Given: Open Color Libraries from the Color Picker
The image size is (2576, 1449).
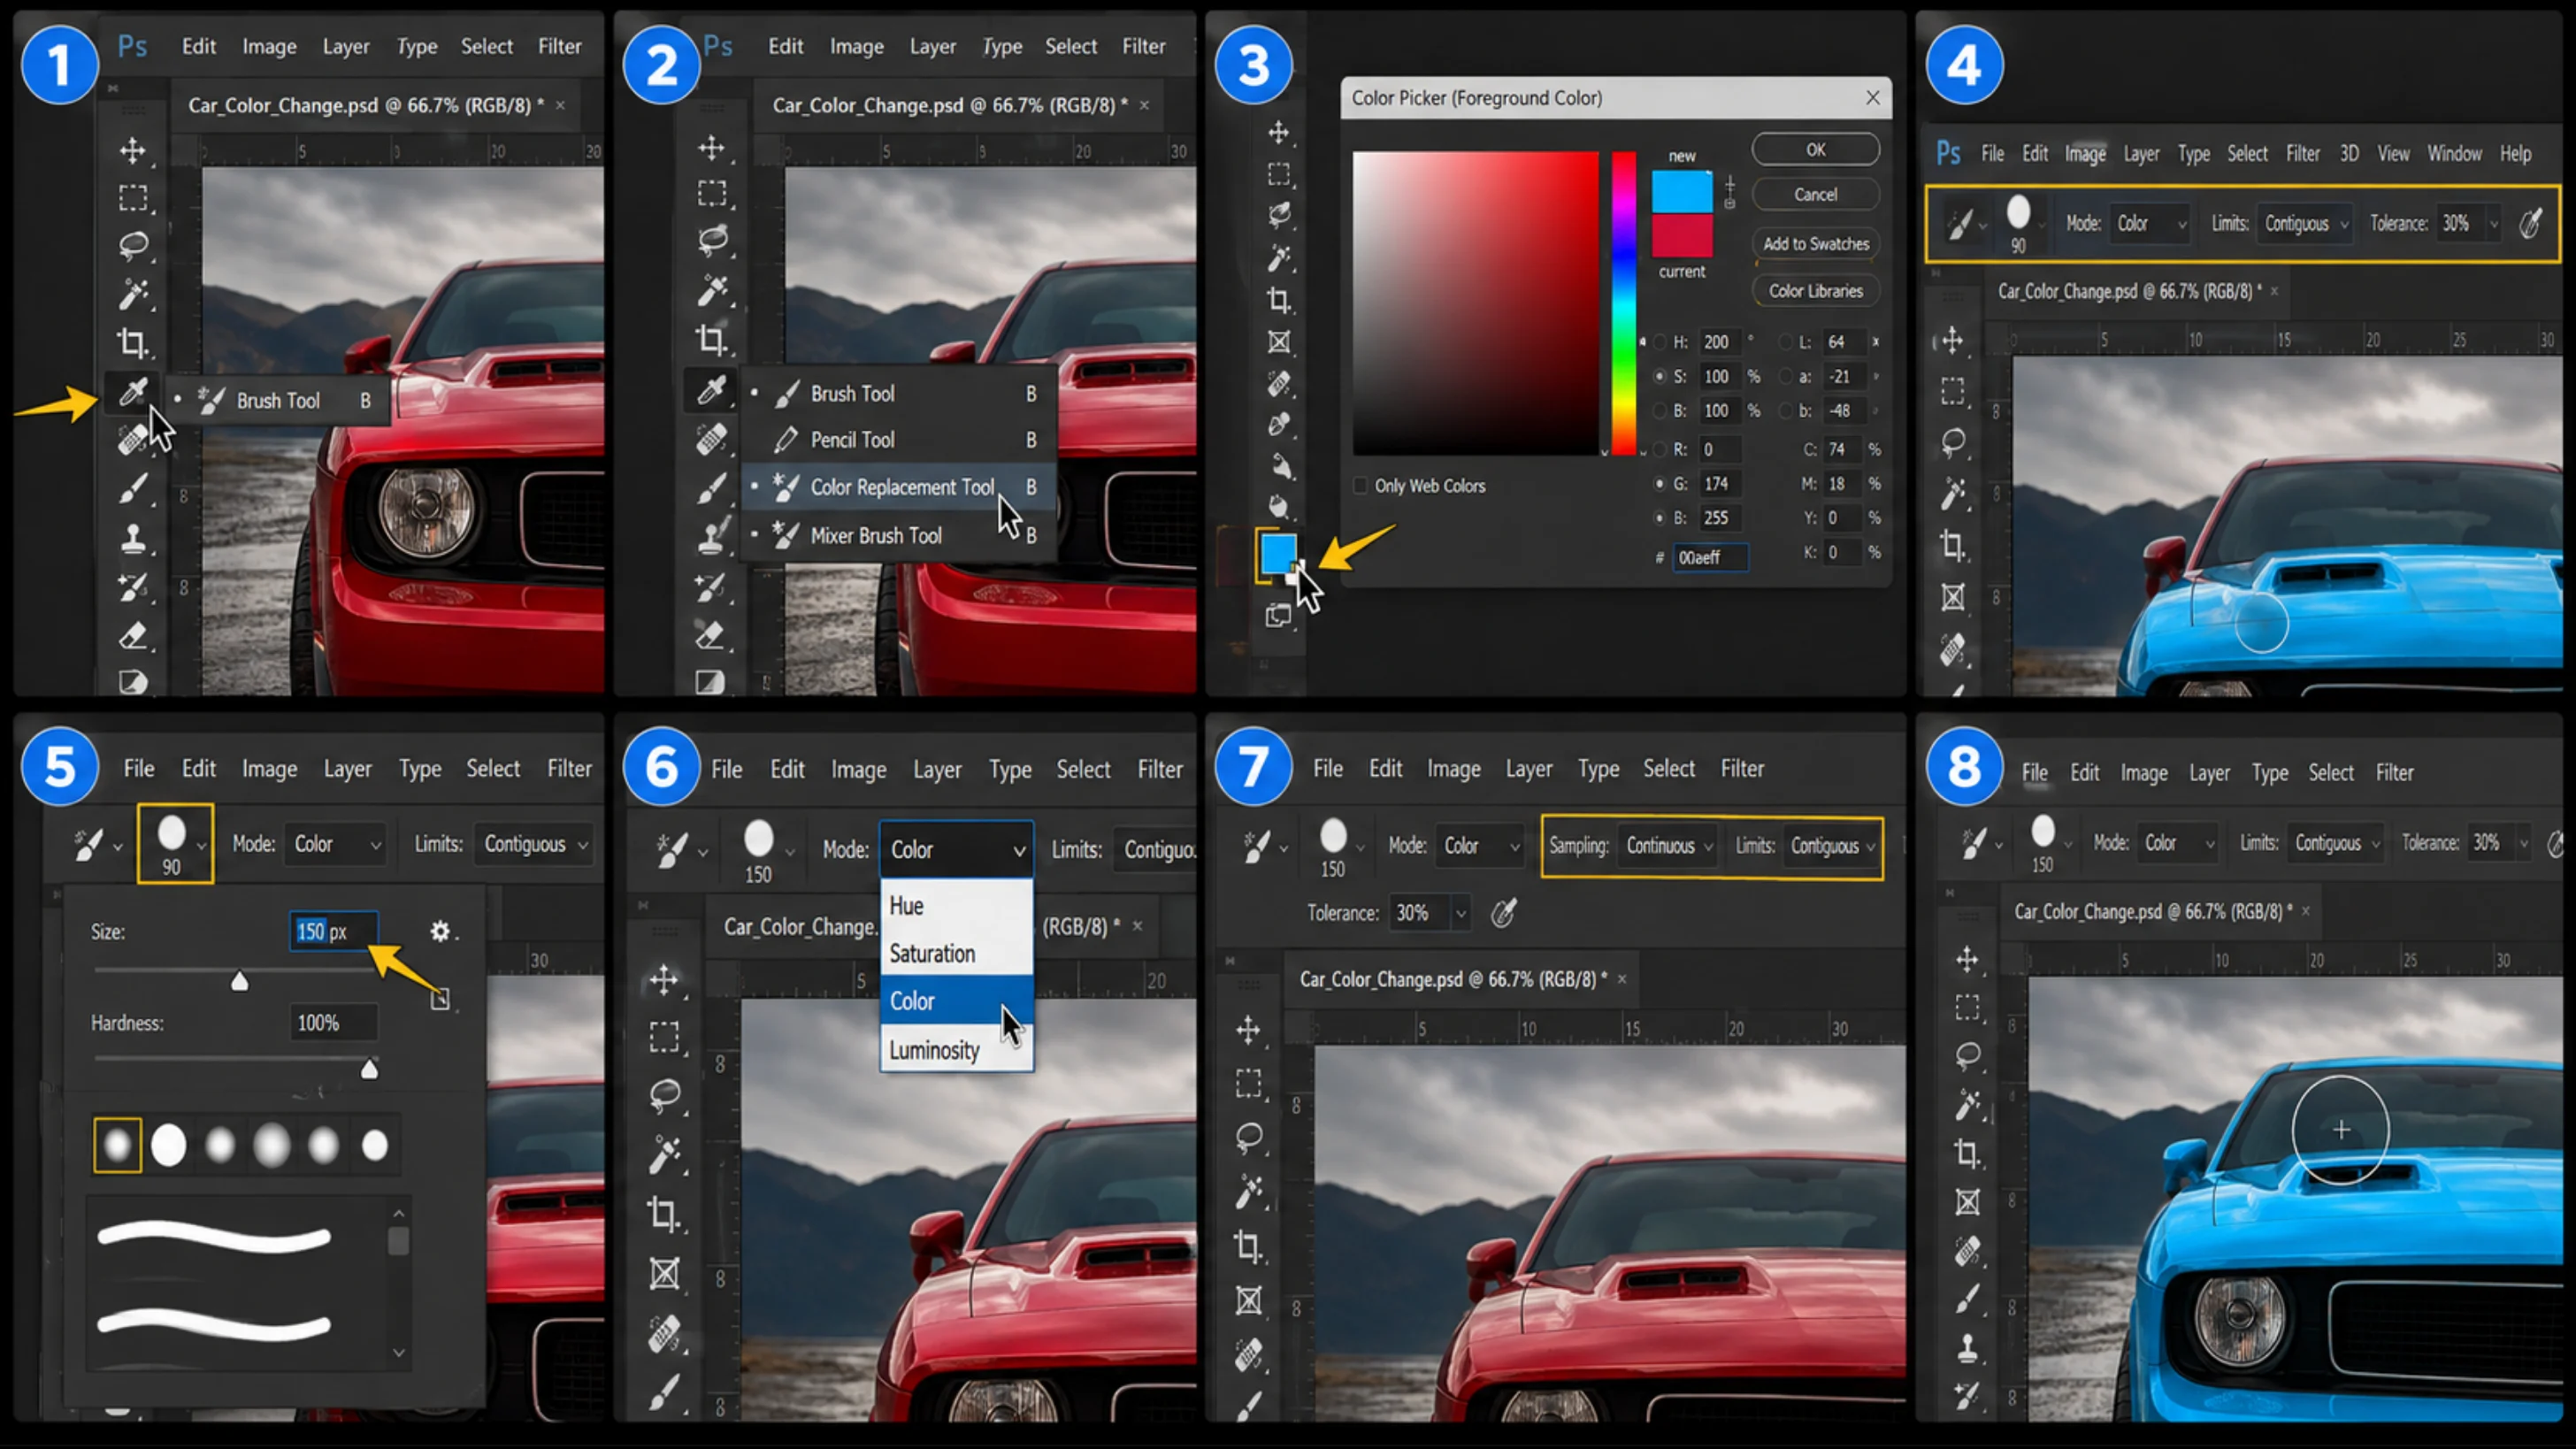Looking at the screenshot, I should 1815,291.
